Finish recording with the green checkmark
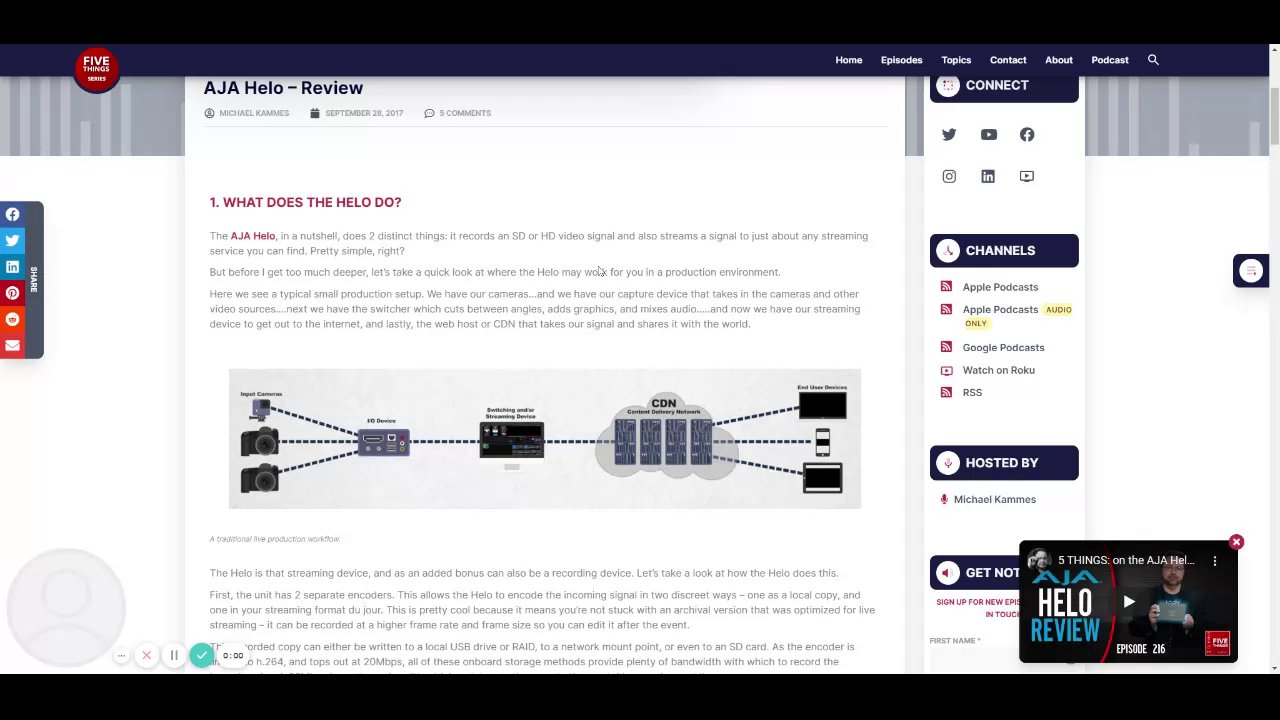This screenshot has height=720, width=1280. (202, 656)
